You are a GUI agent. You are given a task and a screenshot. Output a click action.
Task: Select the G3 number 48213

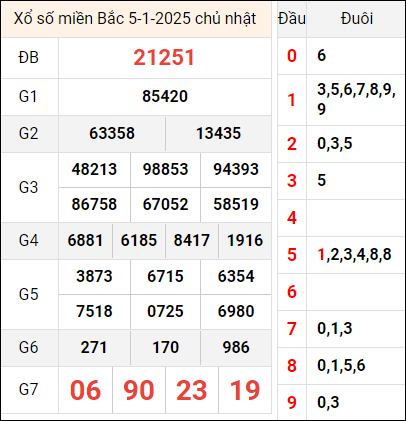[x=94, y=169]
